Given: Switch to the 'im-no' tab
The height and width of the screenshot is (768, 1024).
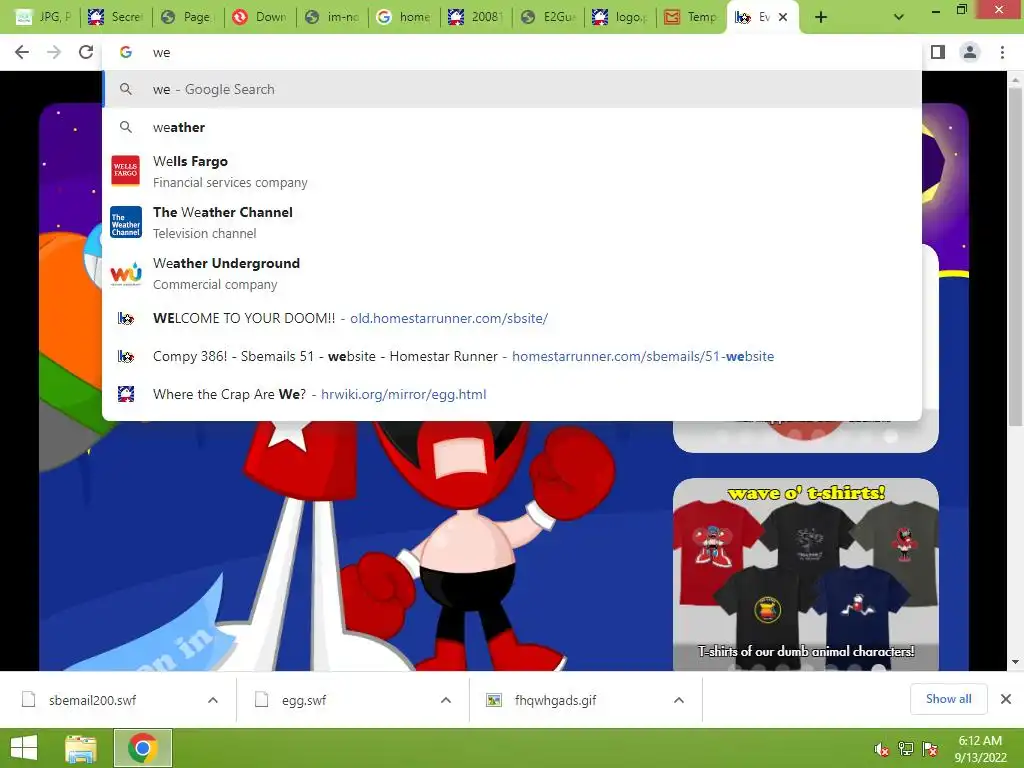Looking at the screenshot, I should point(332,17).
